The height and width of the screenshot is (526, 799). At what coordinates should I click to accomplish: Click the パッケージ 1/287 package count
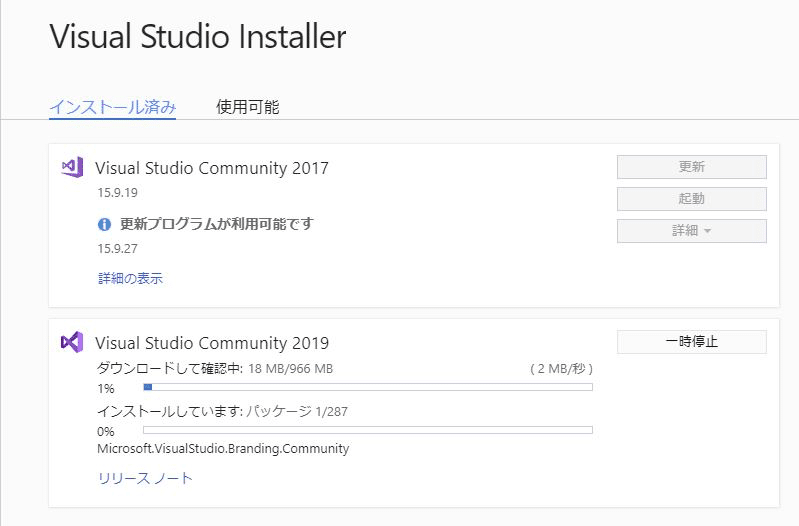[x=297, y=411]
